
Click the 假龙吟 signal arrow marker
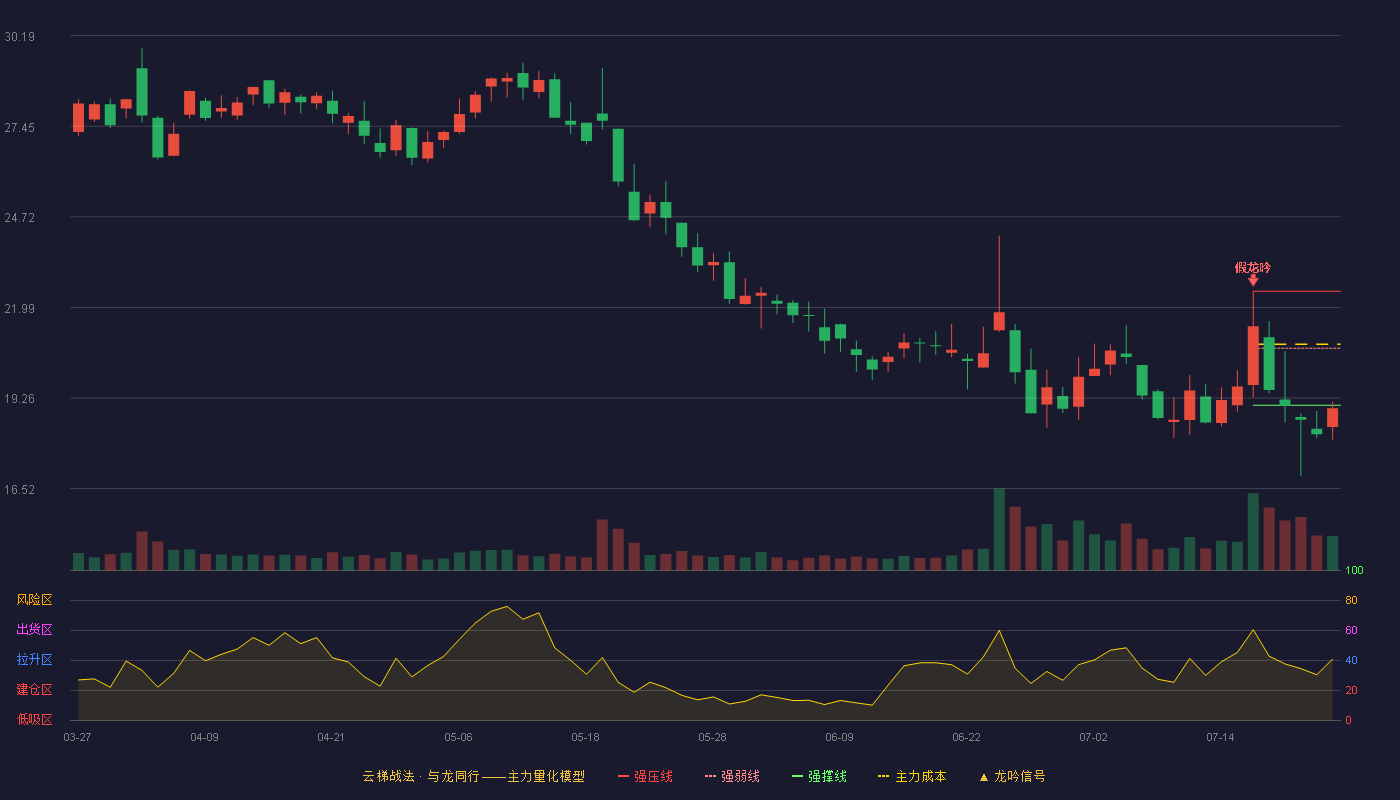click(x=1253, y=281)
